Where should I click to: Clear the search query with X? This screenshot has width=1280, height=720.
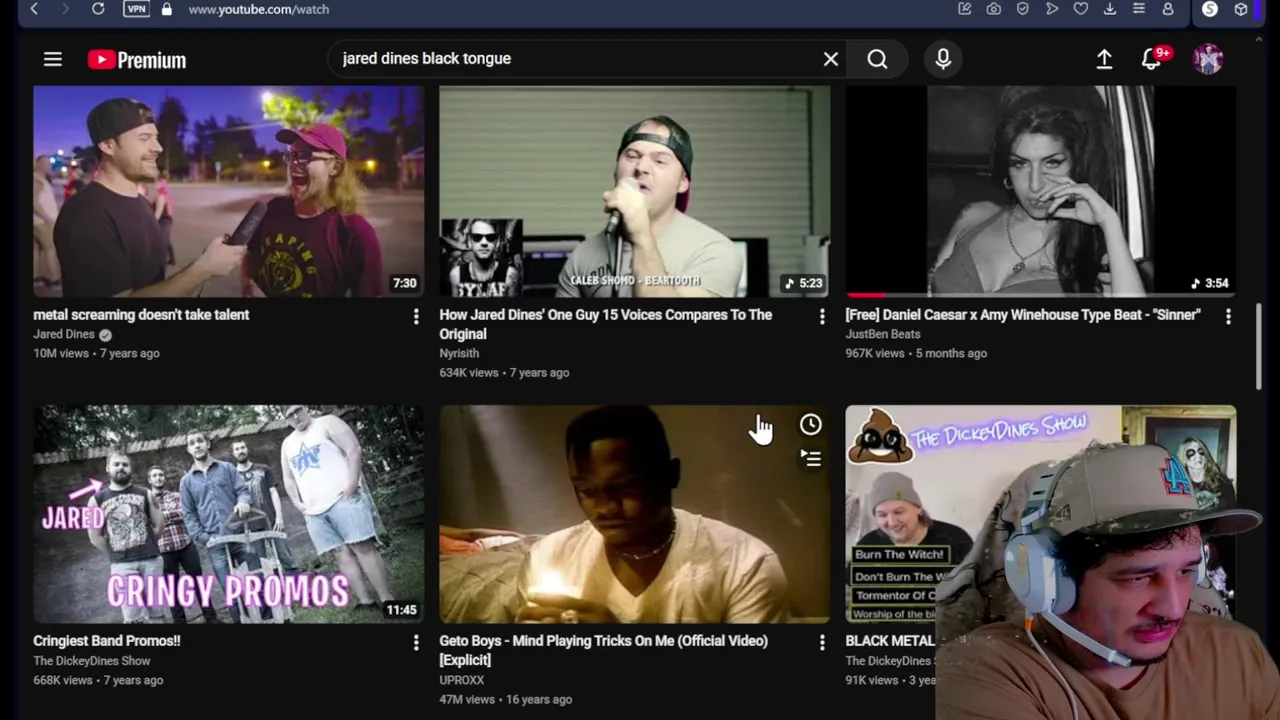831,59
